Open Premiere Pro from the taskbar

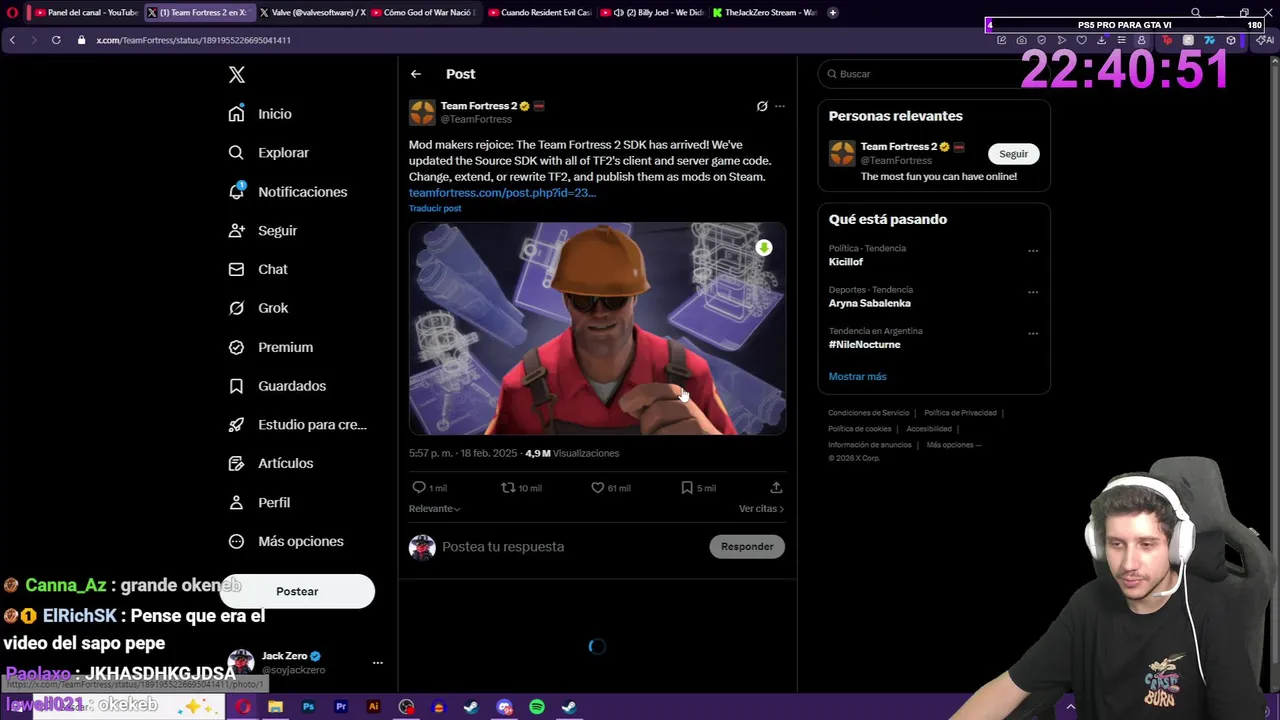pyautogui.click(x=341, y=707)
